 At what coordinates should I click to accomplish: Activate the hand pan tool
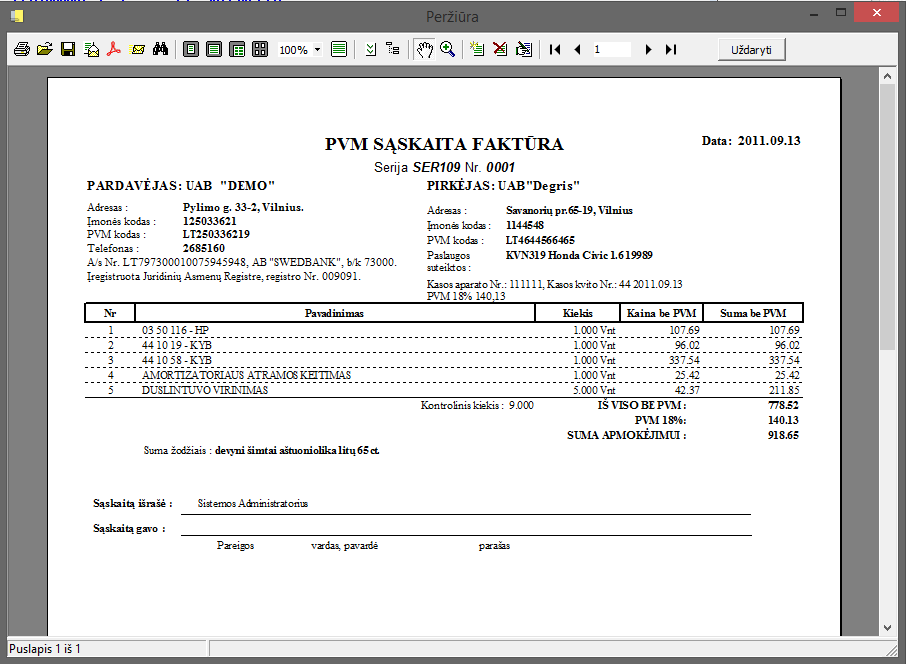[425, 49]
